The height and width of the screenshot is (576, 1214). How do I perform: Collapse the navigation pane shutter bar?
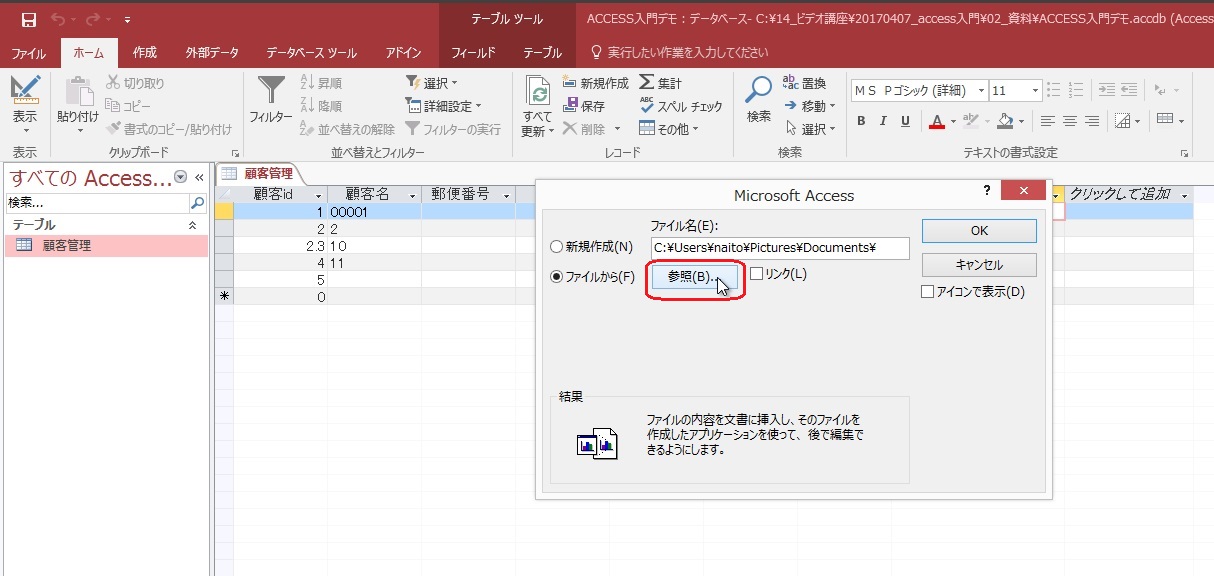click(199, 177)
